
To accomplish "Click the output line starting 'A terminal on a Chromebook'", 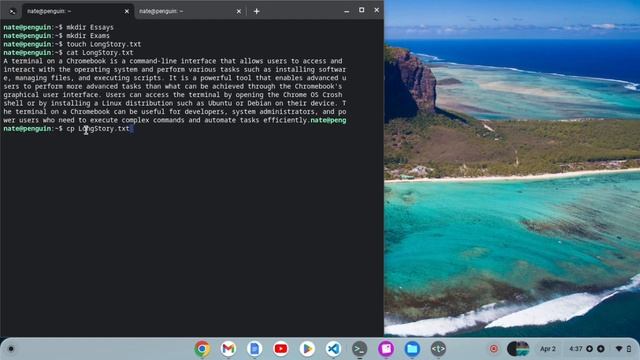I will [173, 61].
